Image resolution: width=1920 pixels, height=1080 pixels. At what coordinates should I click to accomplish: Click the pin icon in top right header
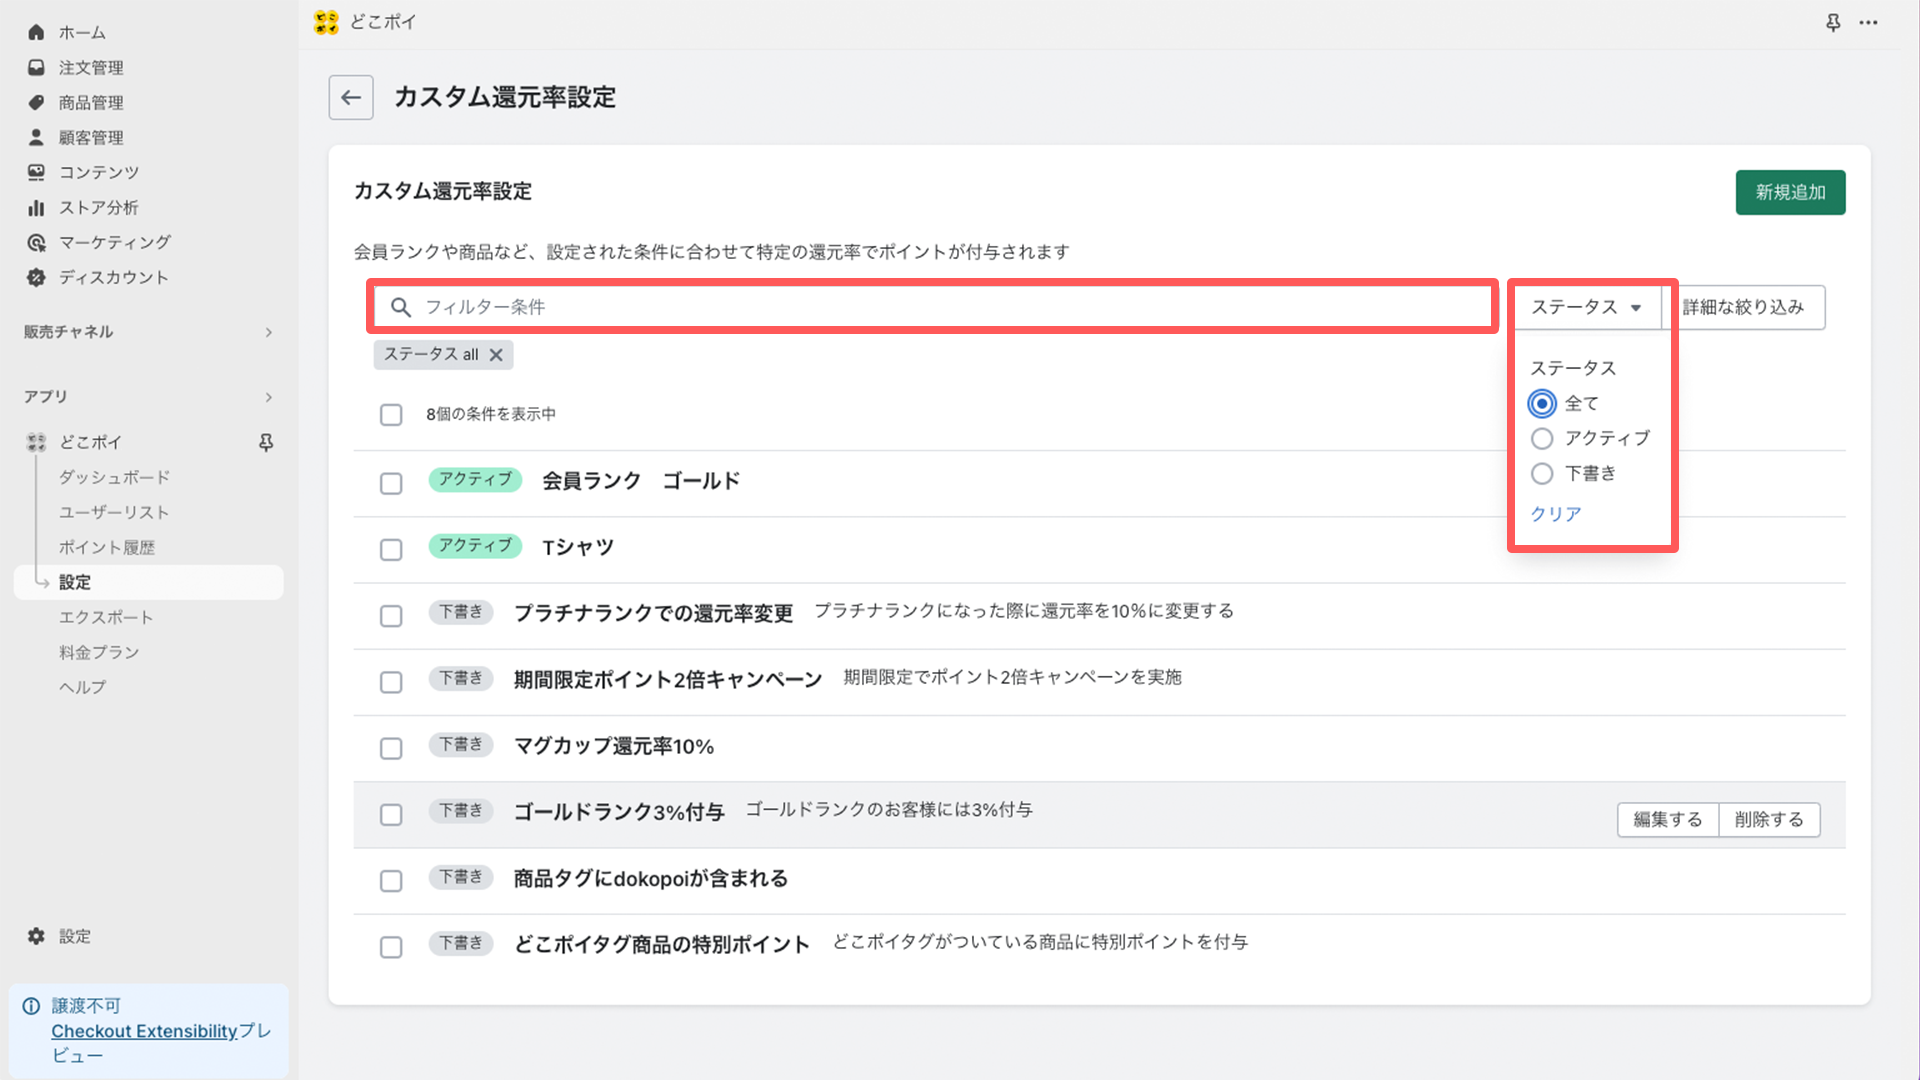(1833, 22)
